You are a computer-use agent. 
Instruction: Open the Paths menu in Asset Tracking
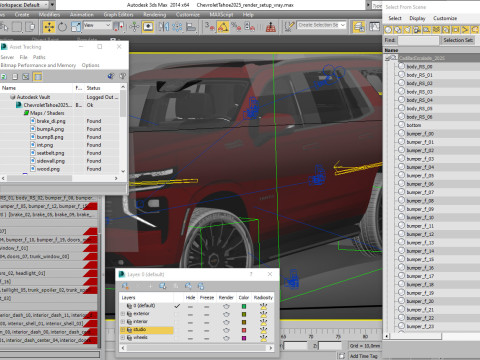tap(39, 57)
